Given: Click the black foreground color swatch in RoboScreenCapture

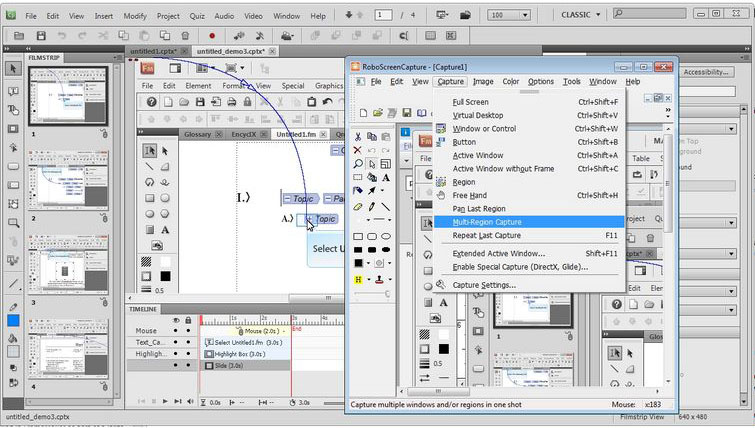Looking at the screenshot, I should point(358,263).
